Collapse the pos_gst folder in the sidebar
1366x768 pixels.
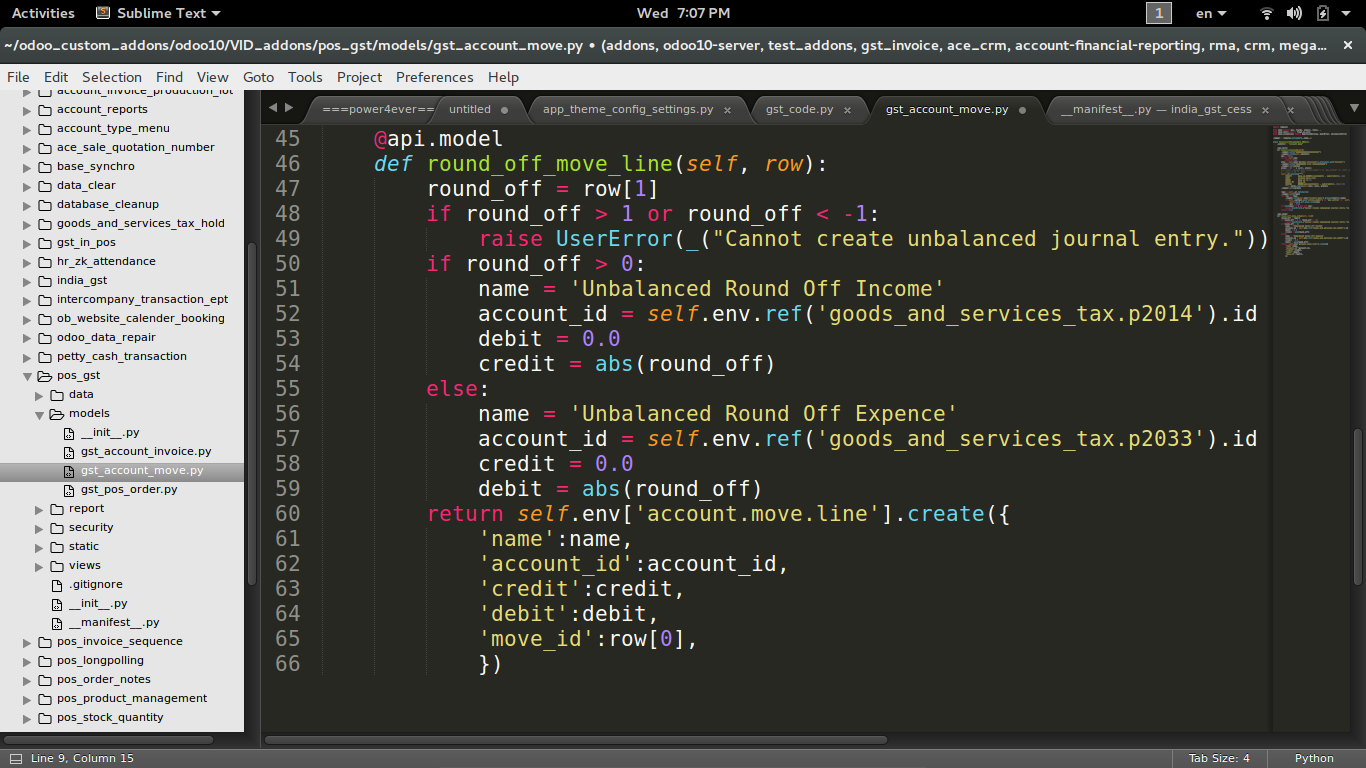point(26,375)
